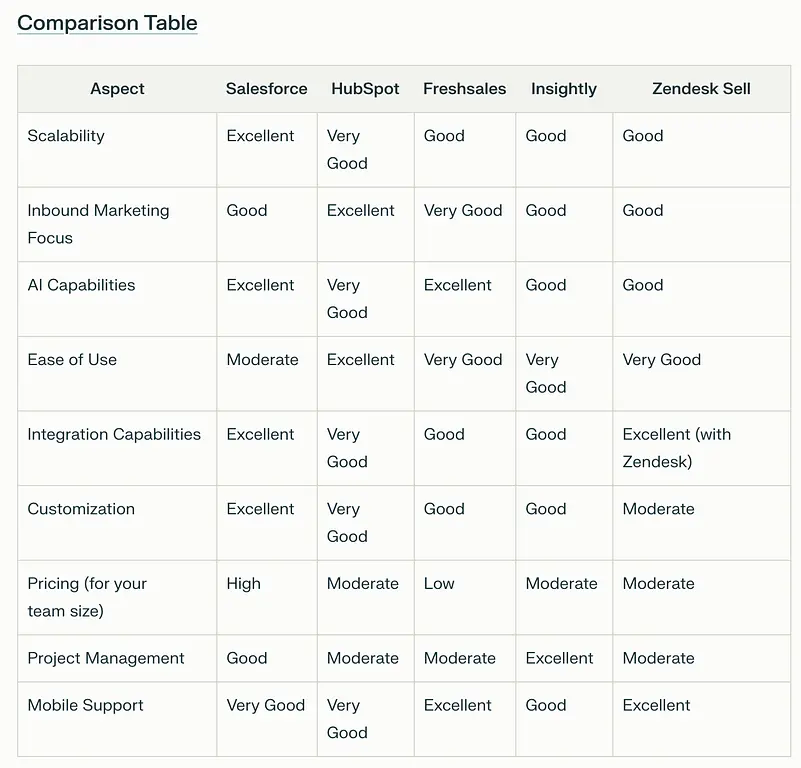
Task: Select Salesforce's "High" pricing cell
Action: [x=243, y=584]
